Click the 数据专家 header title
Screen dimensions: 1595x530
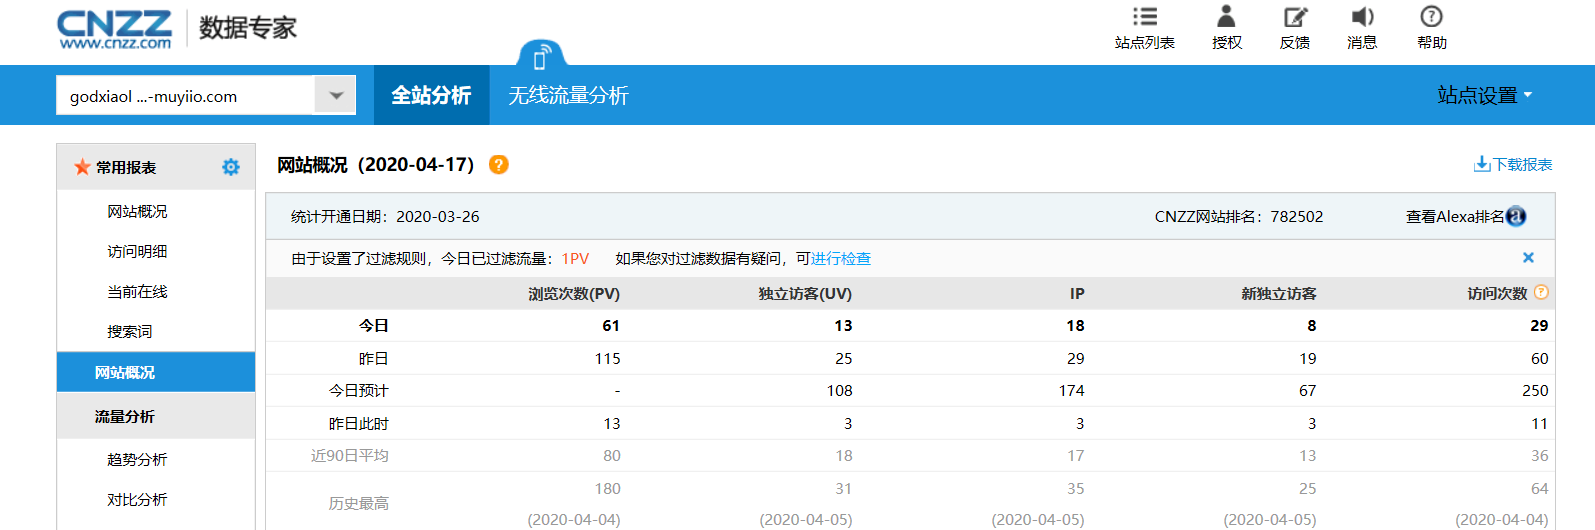tap(248, 28)
